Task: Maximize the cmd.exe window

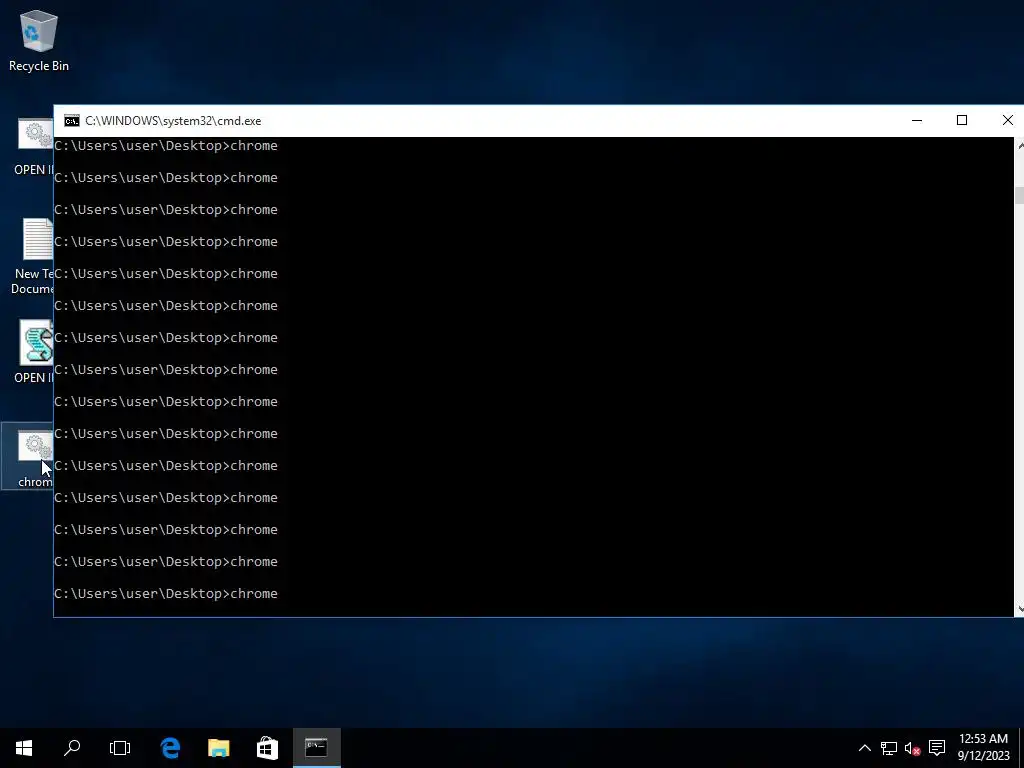Action: [x=962, y=121]
